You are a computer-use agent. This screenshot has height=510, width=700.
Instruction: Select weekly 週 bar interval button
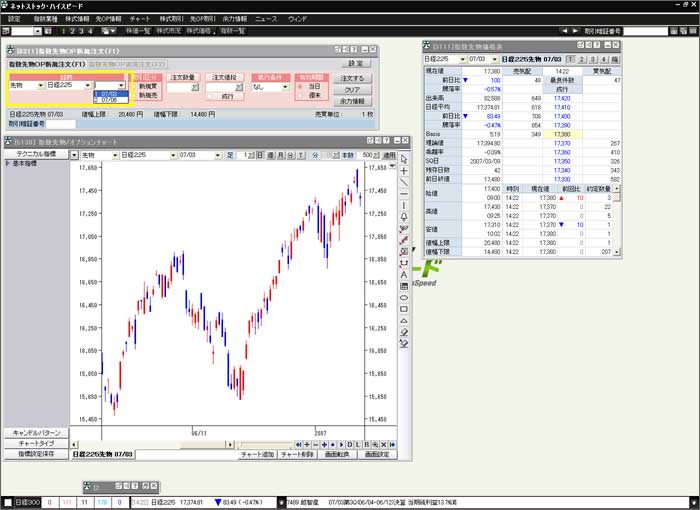coord(271,155)
